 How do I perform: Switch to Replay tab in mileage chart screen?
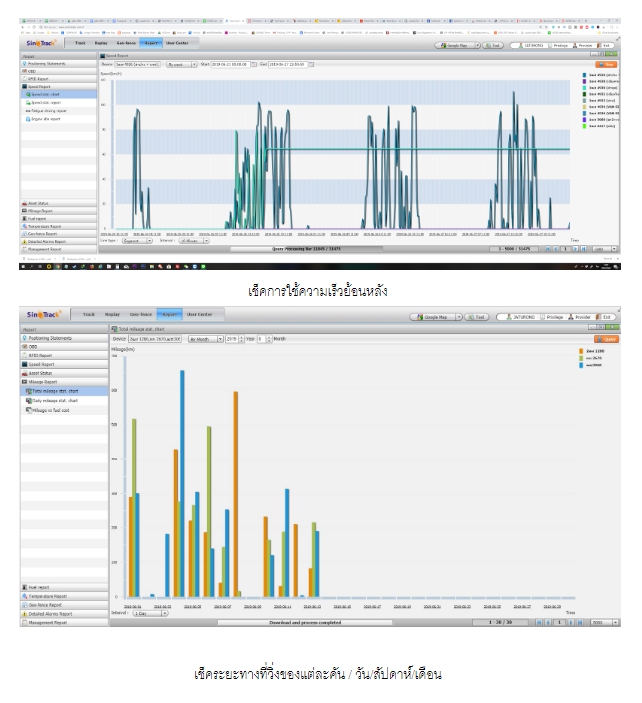point(113,315)
